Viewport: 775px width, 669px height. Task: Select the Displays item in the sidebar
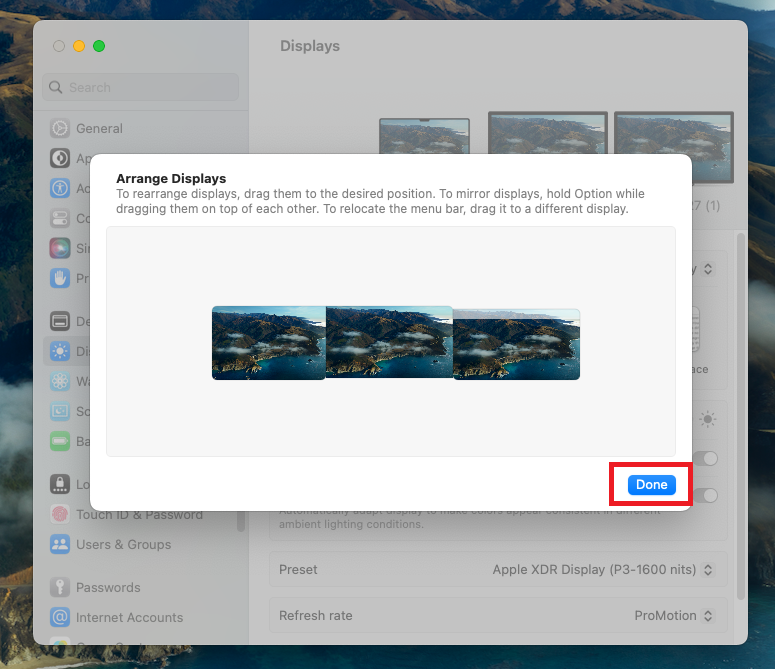[x=60, y=351]
